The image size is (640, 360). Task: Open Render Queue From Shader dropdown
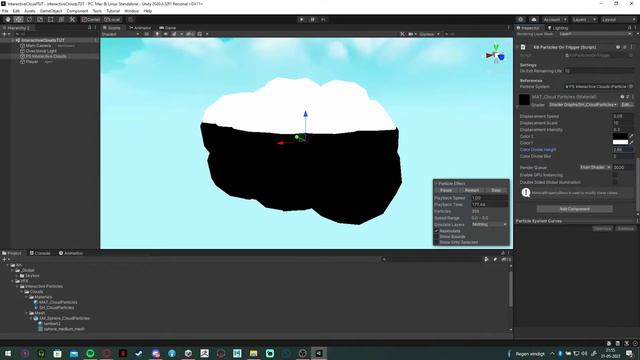click(596, 167)
